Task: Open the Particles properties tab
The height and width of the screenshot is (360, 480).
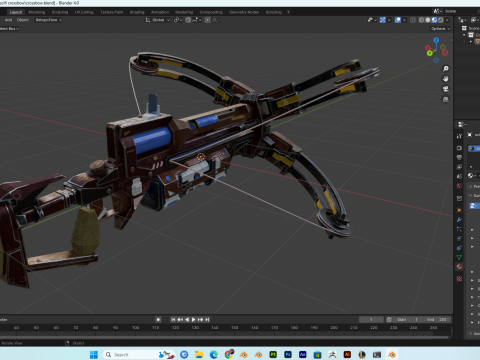Action: pyautogui.click(x=459, y=229)
